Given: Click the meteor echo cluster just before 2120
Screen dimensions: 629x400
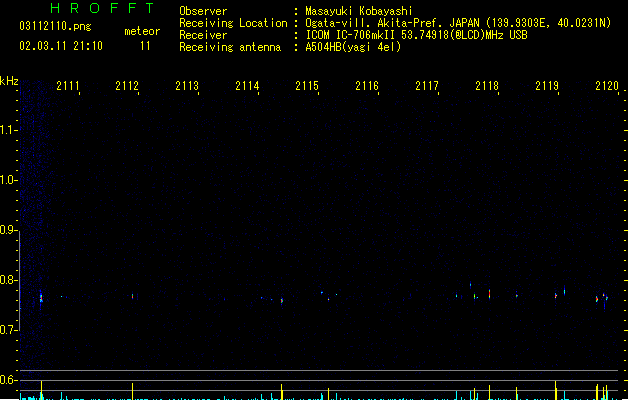Looking at the screenshot, I should (602, 299).
